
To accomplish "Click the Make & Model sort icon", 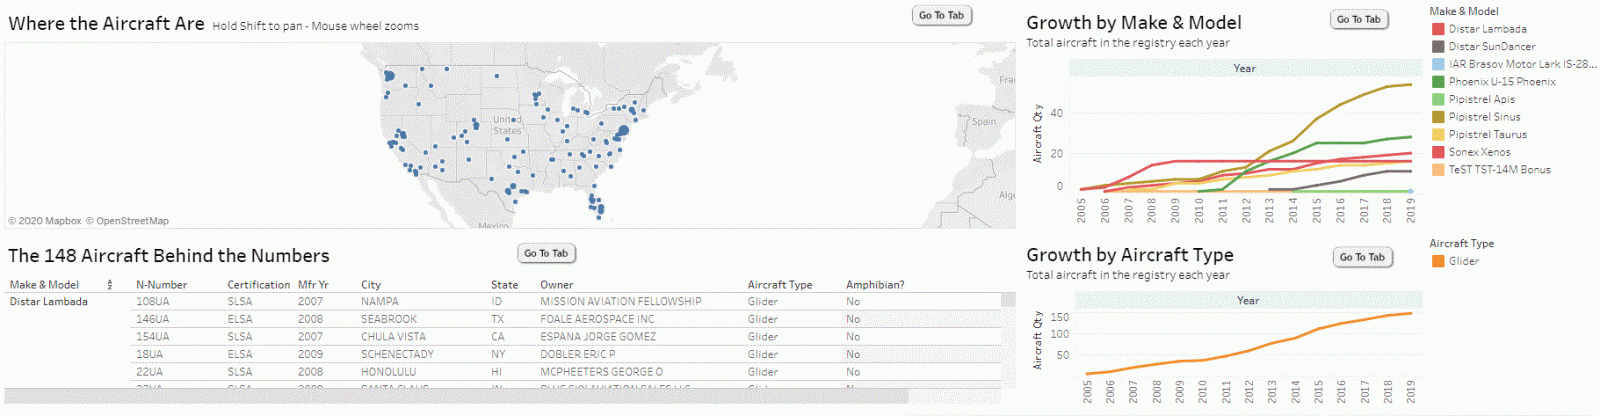I will point(110,285).
